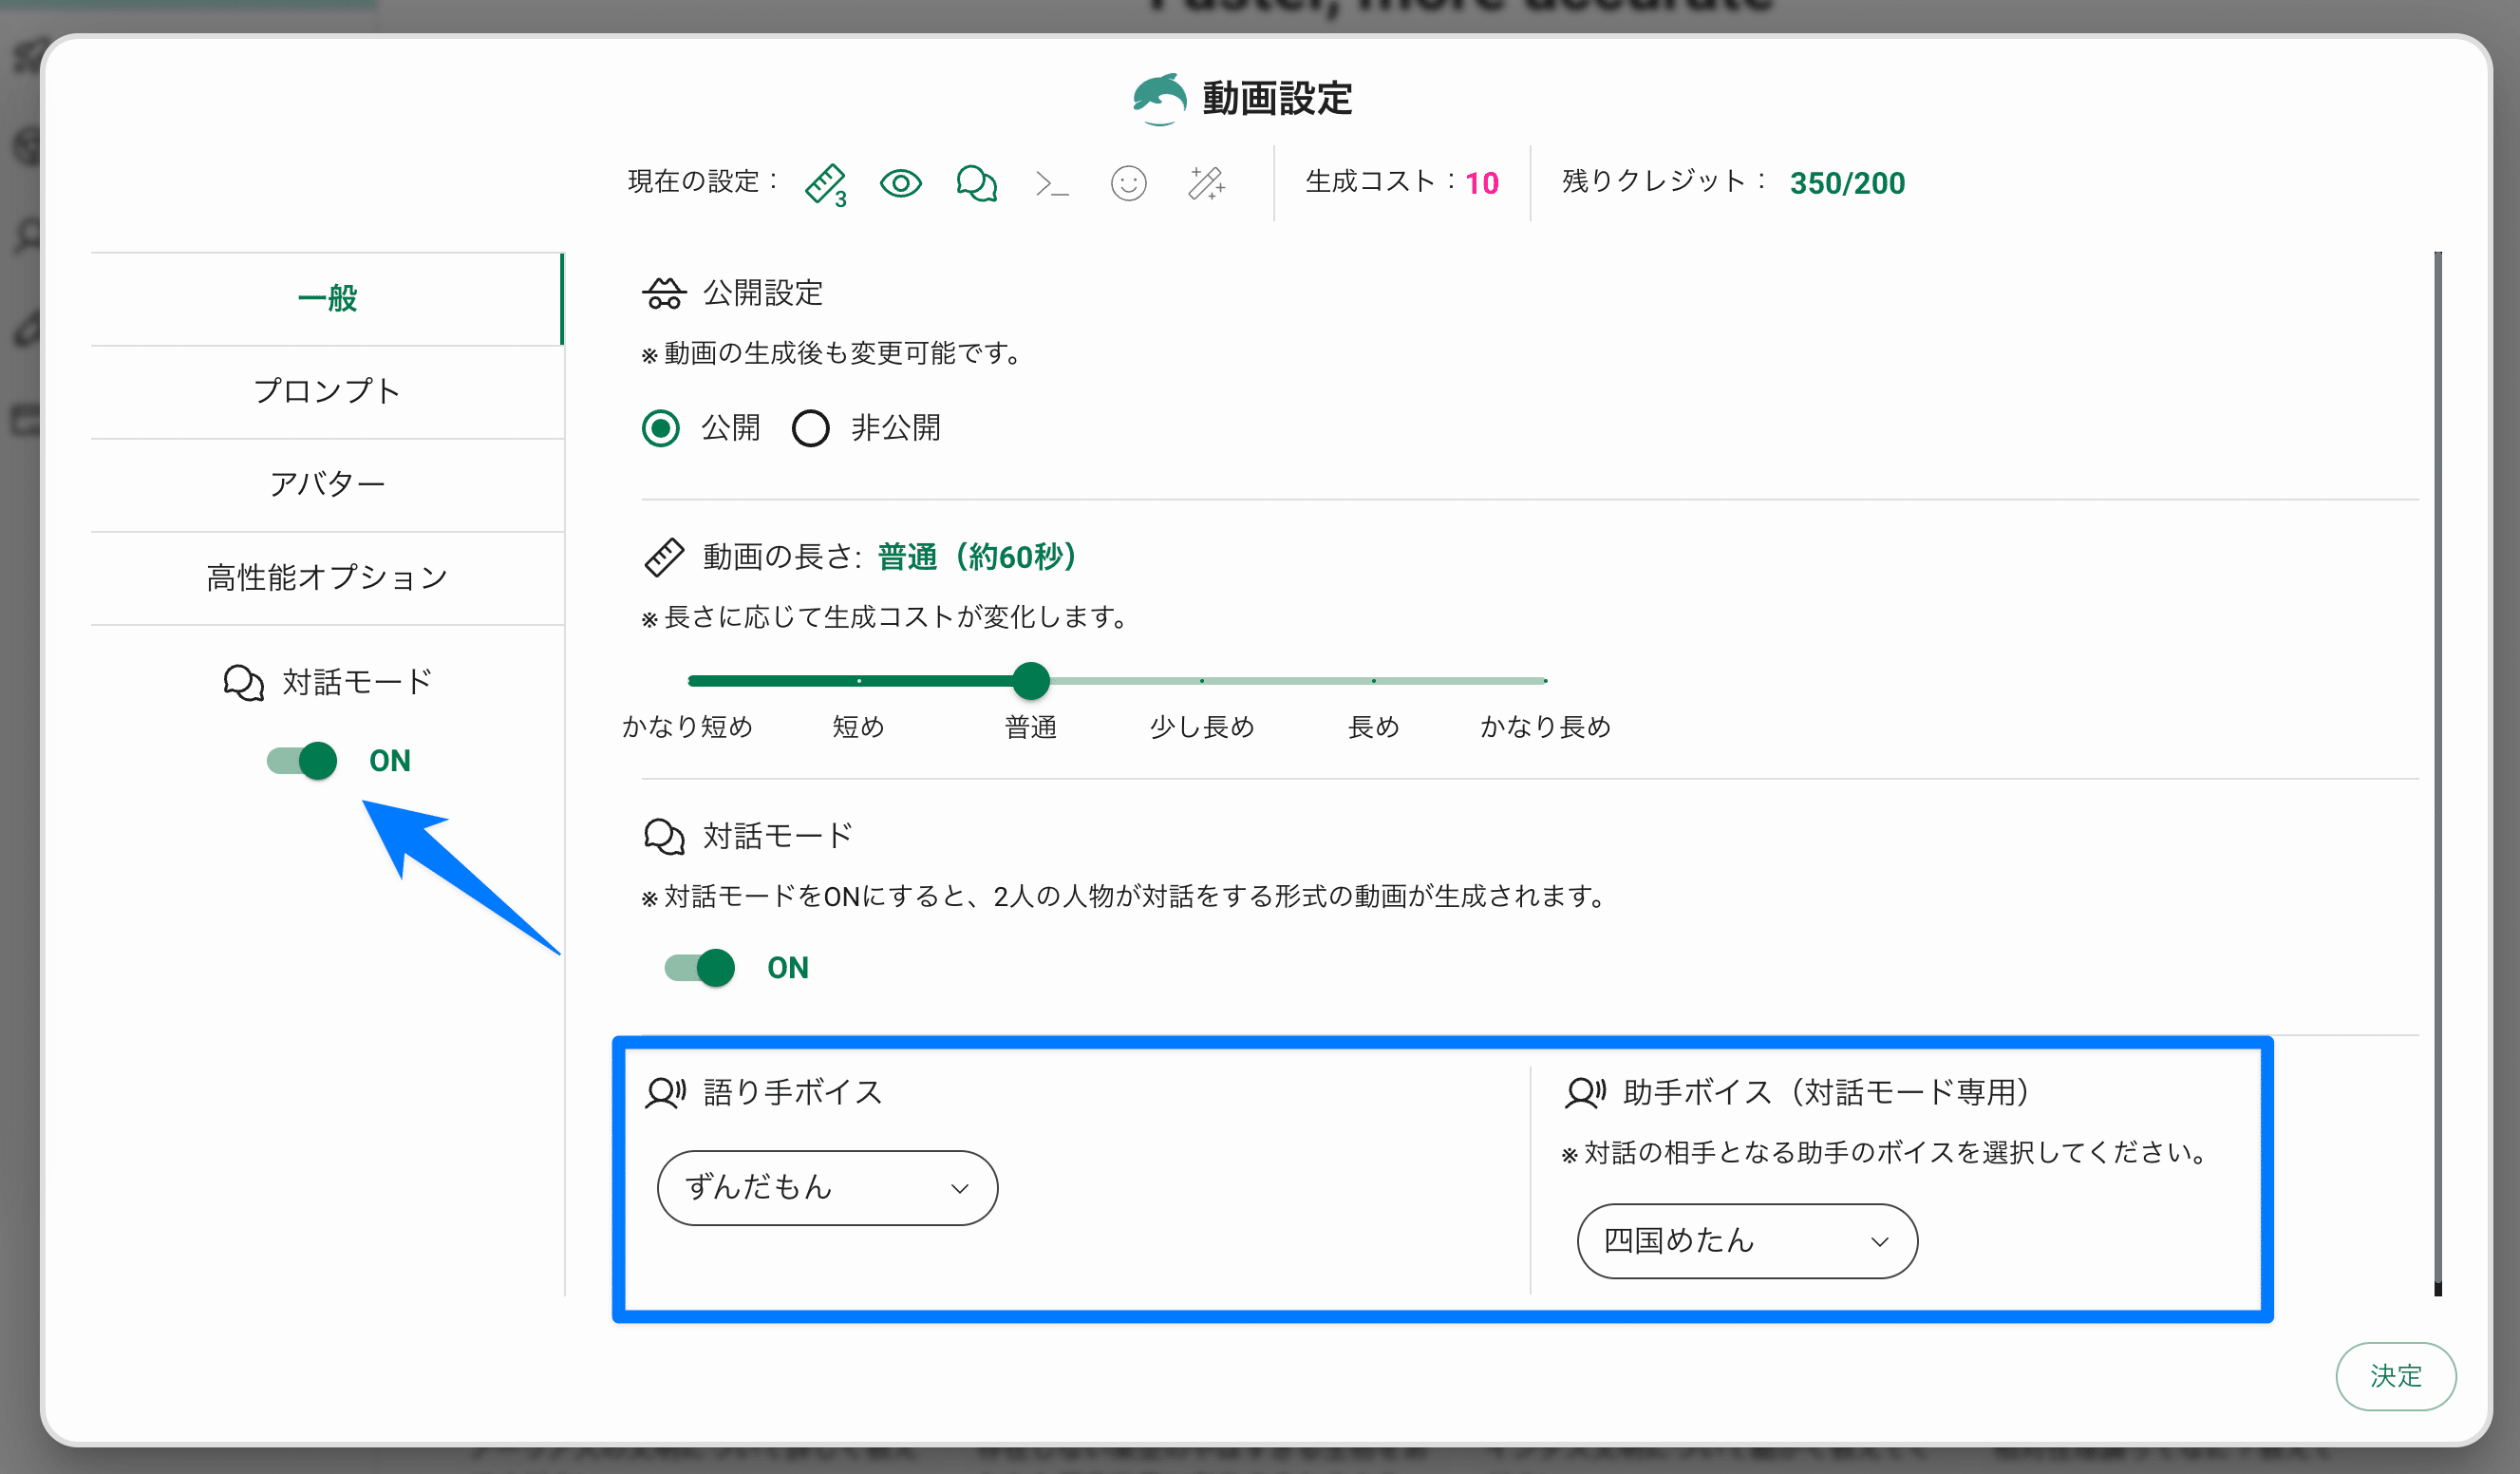2520x1474 pixels.
Task: Open the 高性能オプション tab
Action: (x=326, y=577)
